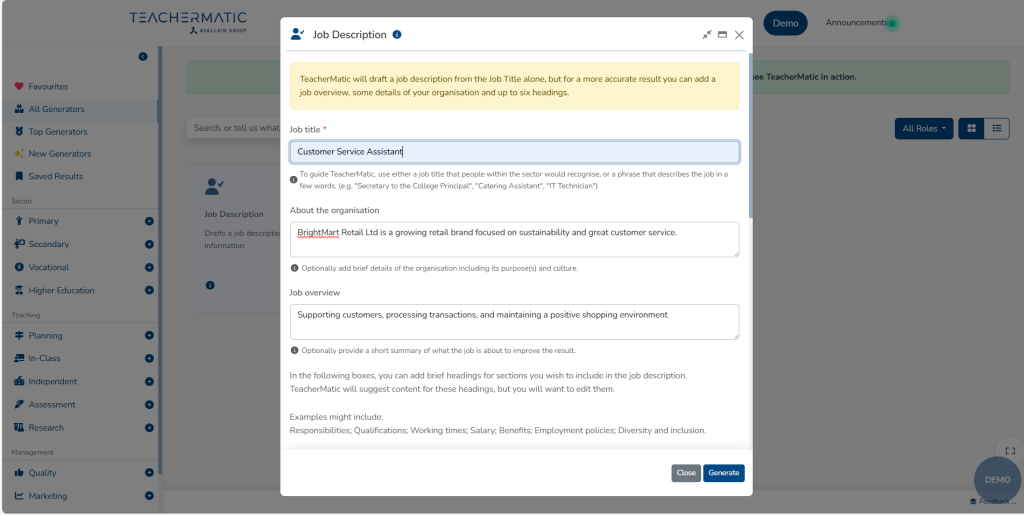
Task: Click the Research icon
Action: [x=19, y=428]
